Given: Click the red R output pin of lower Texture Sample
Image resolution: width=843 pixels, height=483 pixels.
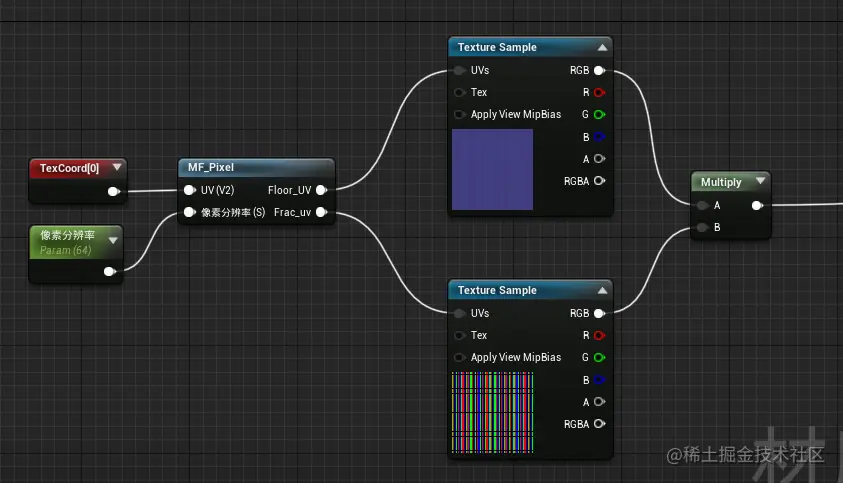Looking at the screenshot, I should [x=599, y=335].
